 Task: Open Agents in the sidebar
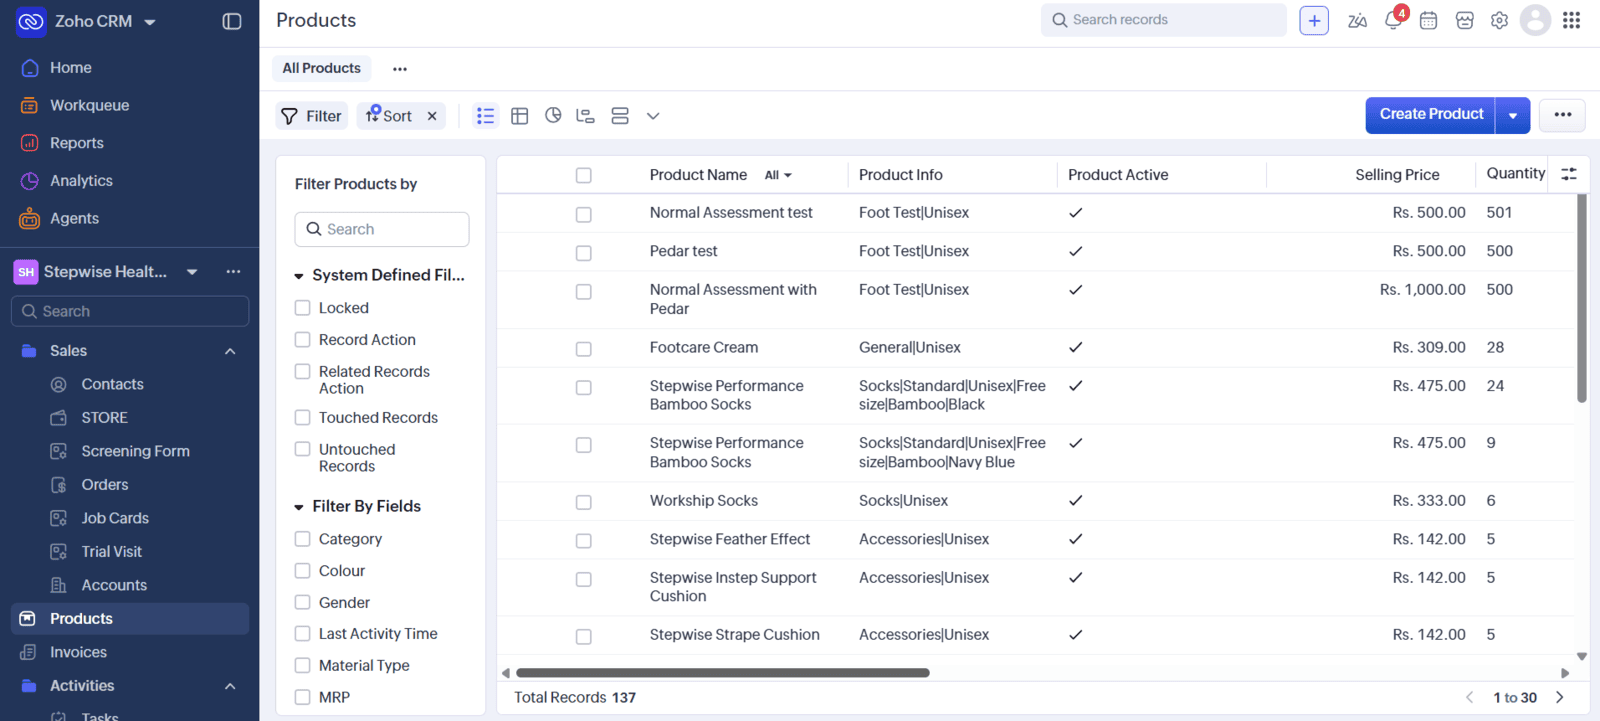point(74,219)
